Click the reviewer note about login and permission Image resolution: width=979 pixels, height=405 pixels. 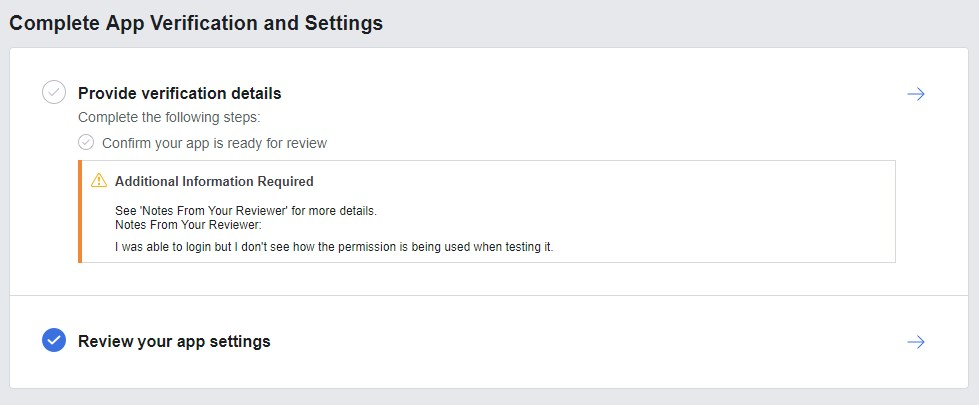[x=334, y=246]
